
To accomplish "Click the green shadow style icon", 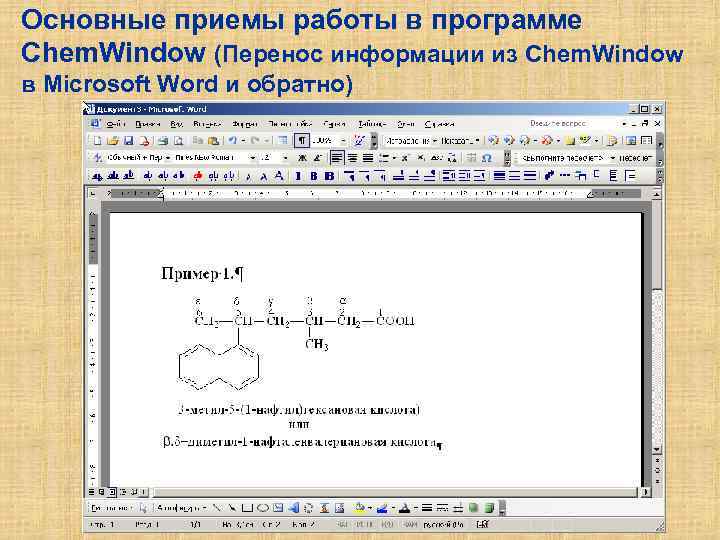I will 473,508.
